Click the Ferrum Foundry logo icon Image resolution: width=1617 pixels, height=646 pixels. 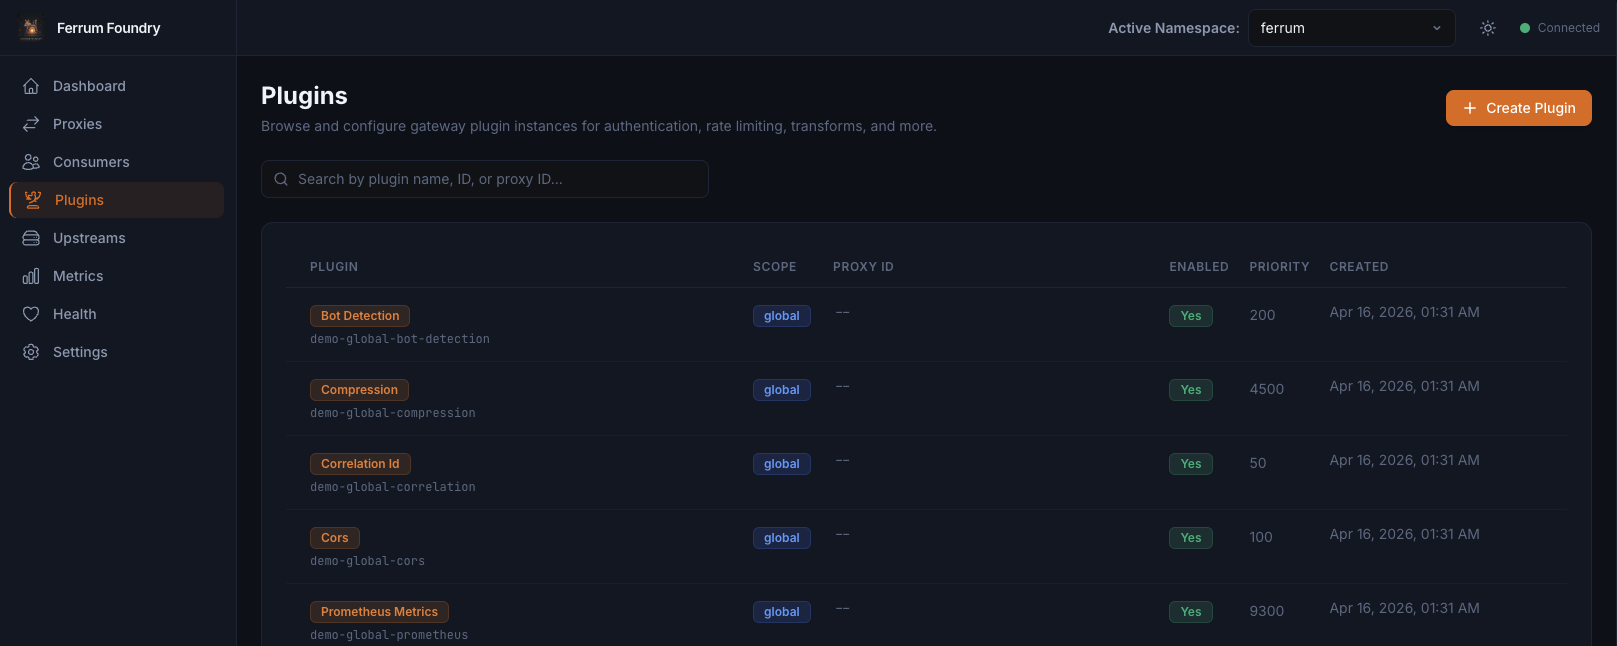[x=31, y=28]
